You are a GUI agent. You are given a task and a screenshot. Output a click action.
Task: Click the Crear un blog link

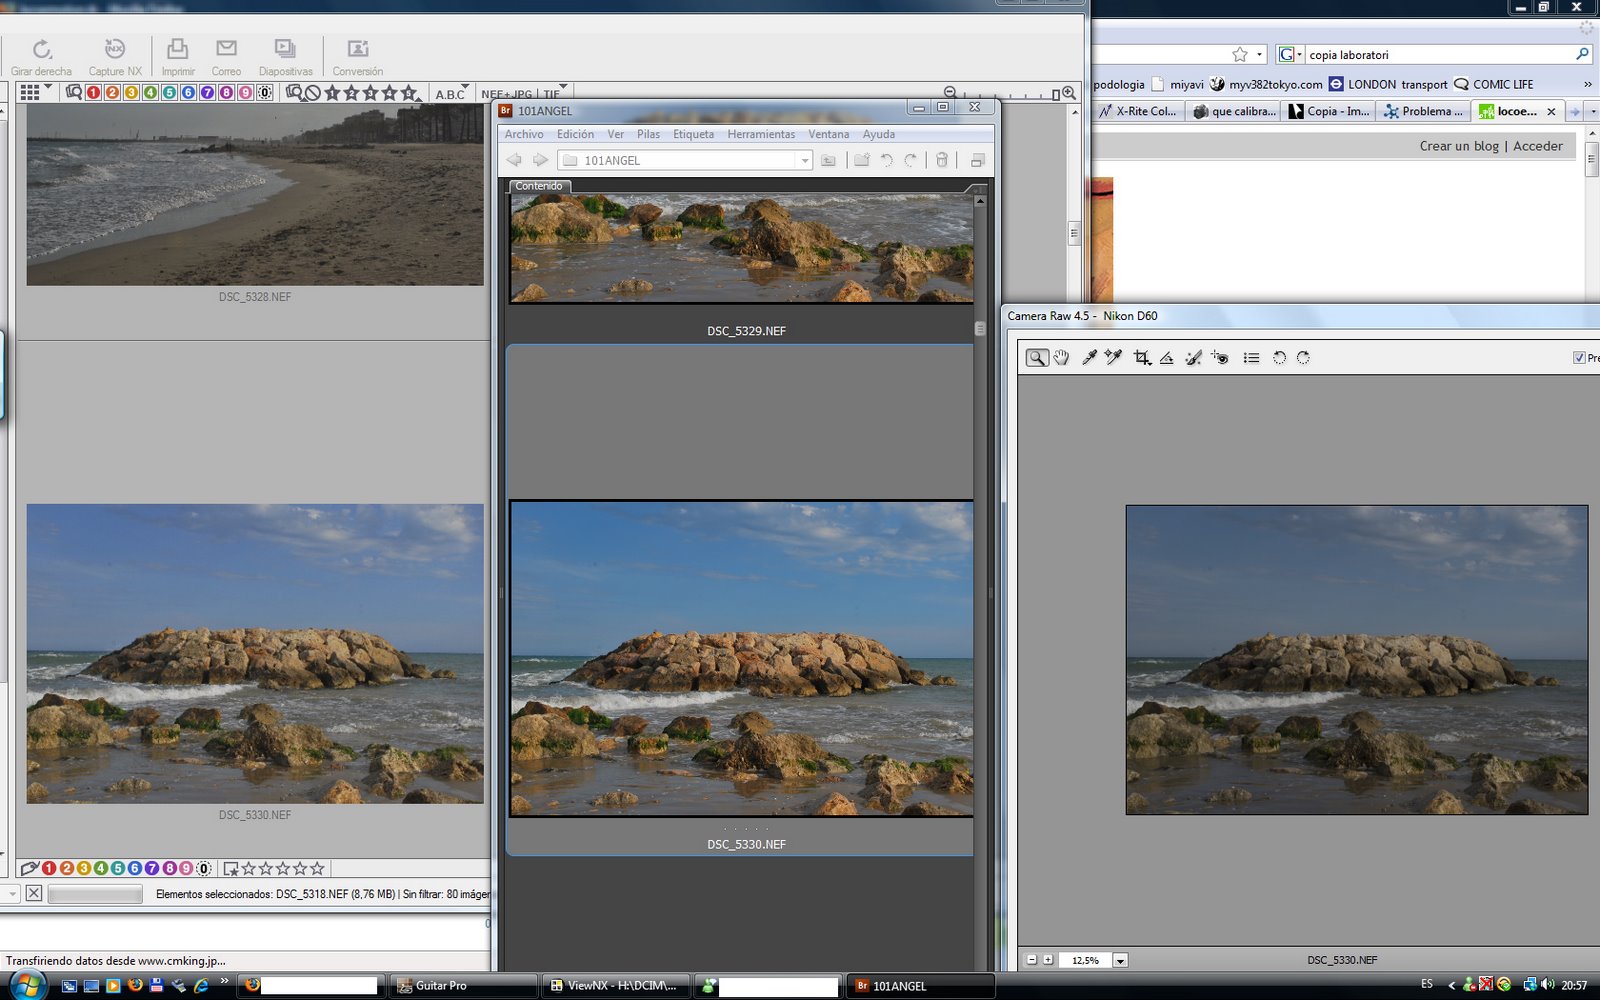click(1459, 146)
